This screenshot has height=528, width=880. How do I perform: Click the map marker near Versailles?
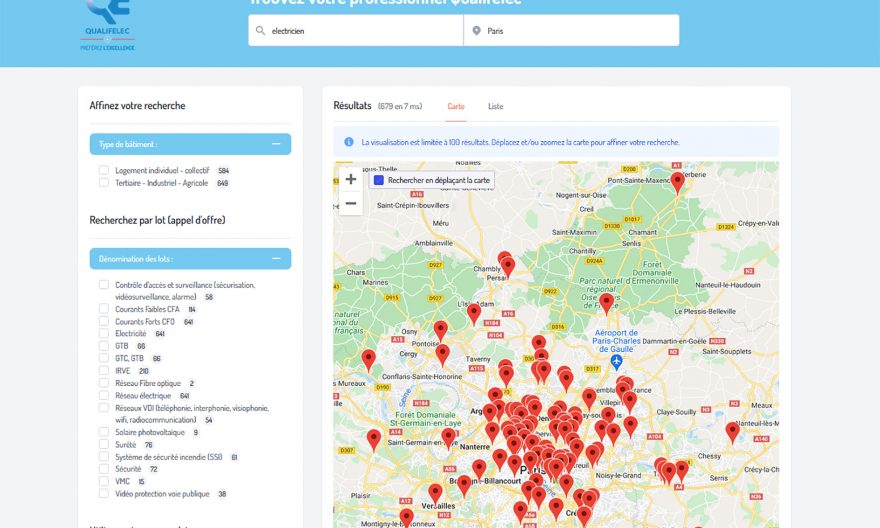[435, 492]
